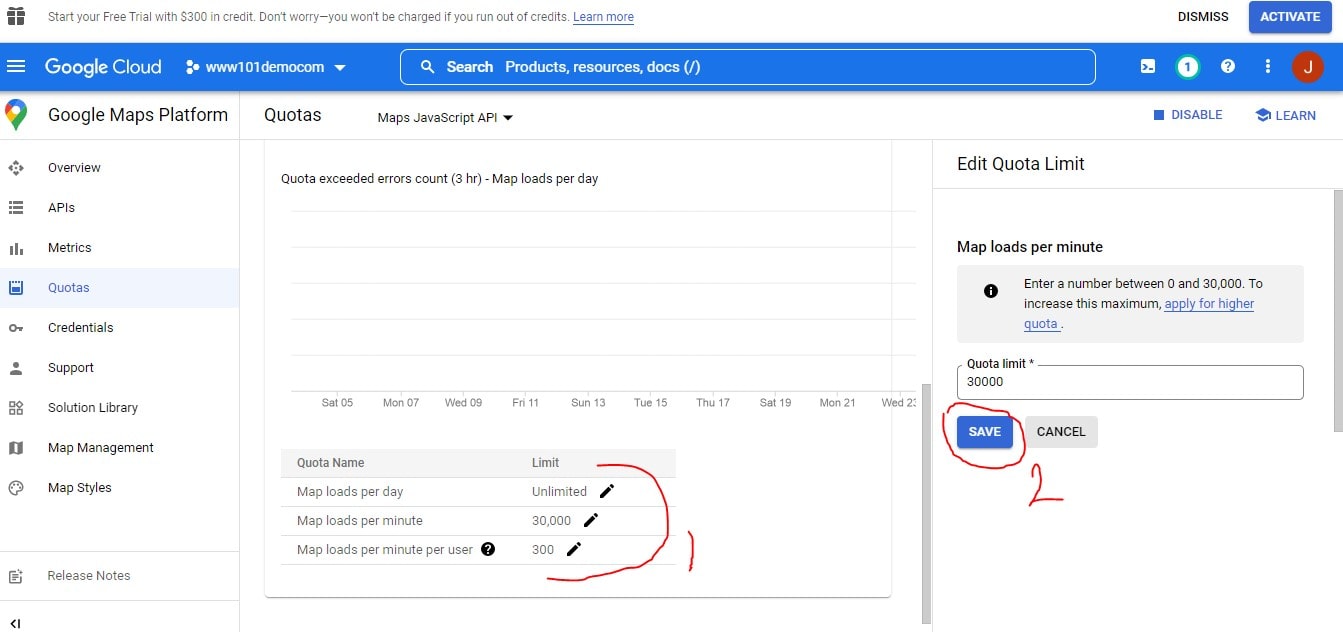Viewport: 1343px width, 632px height.
Task: Open the help question mark icon
Action: (1228, 67)
